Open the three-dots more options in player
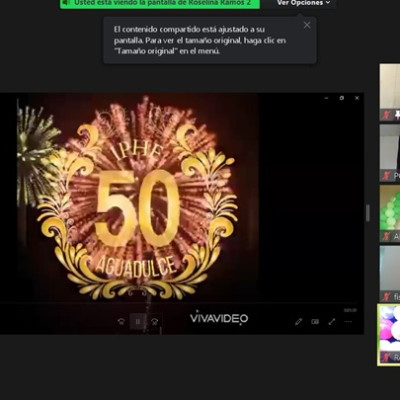The height and width of the screenshot is (400, 400). (x=348, y=322)
